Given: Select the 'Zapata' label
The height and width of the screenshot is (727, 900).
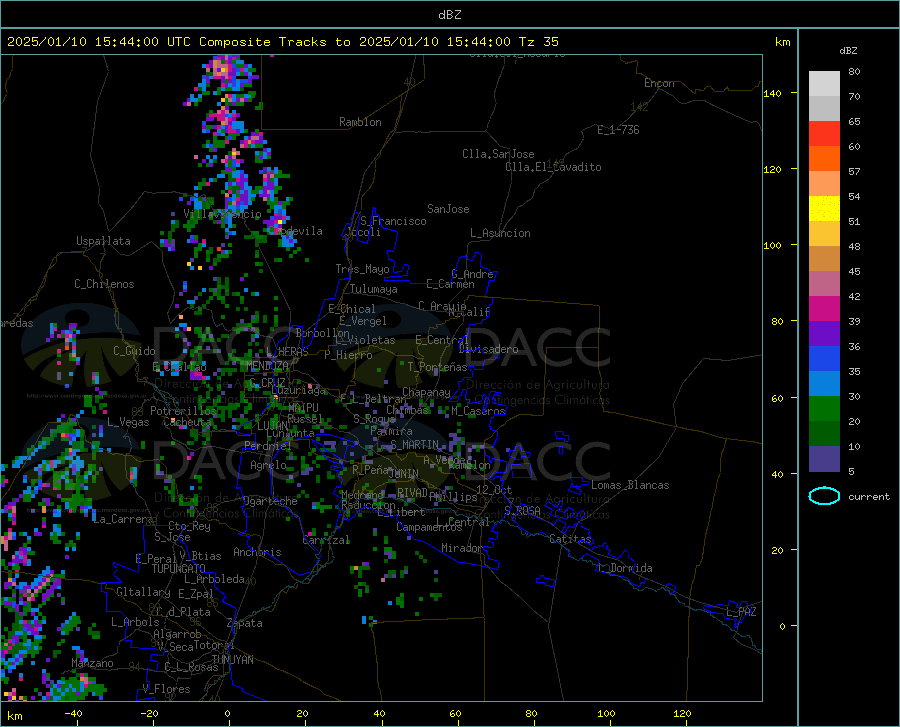Looking at the screenshot, I should 245,623.
